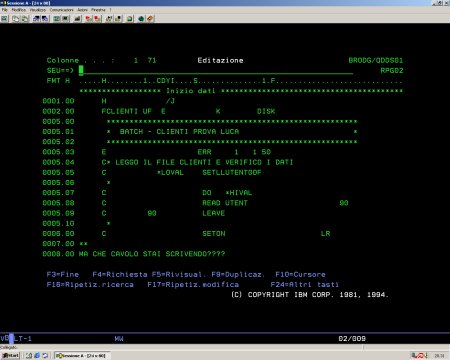Image resolution: width=450 pixels, height=360 pixels.
Task: Click the SETON opcode on line 0006.00
Action: 214,234
